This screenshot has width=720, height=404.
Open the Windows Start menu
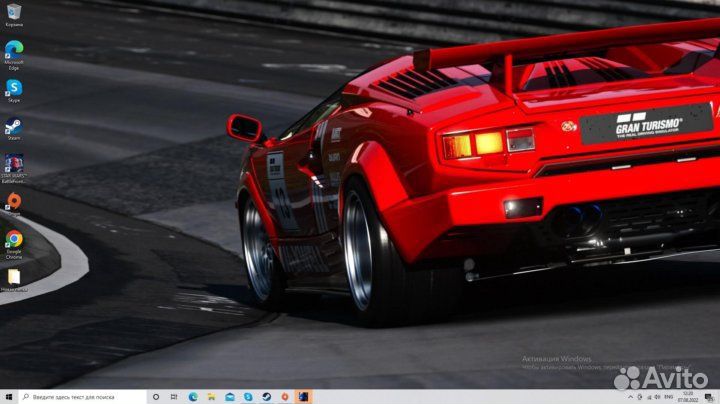pos(9,397)
